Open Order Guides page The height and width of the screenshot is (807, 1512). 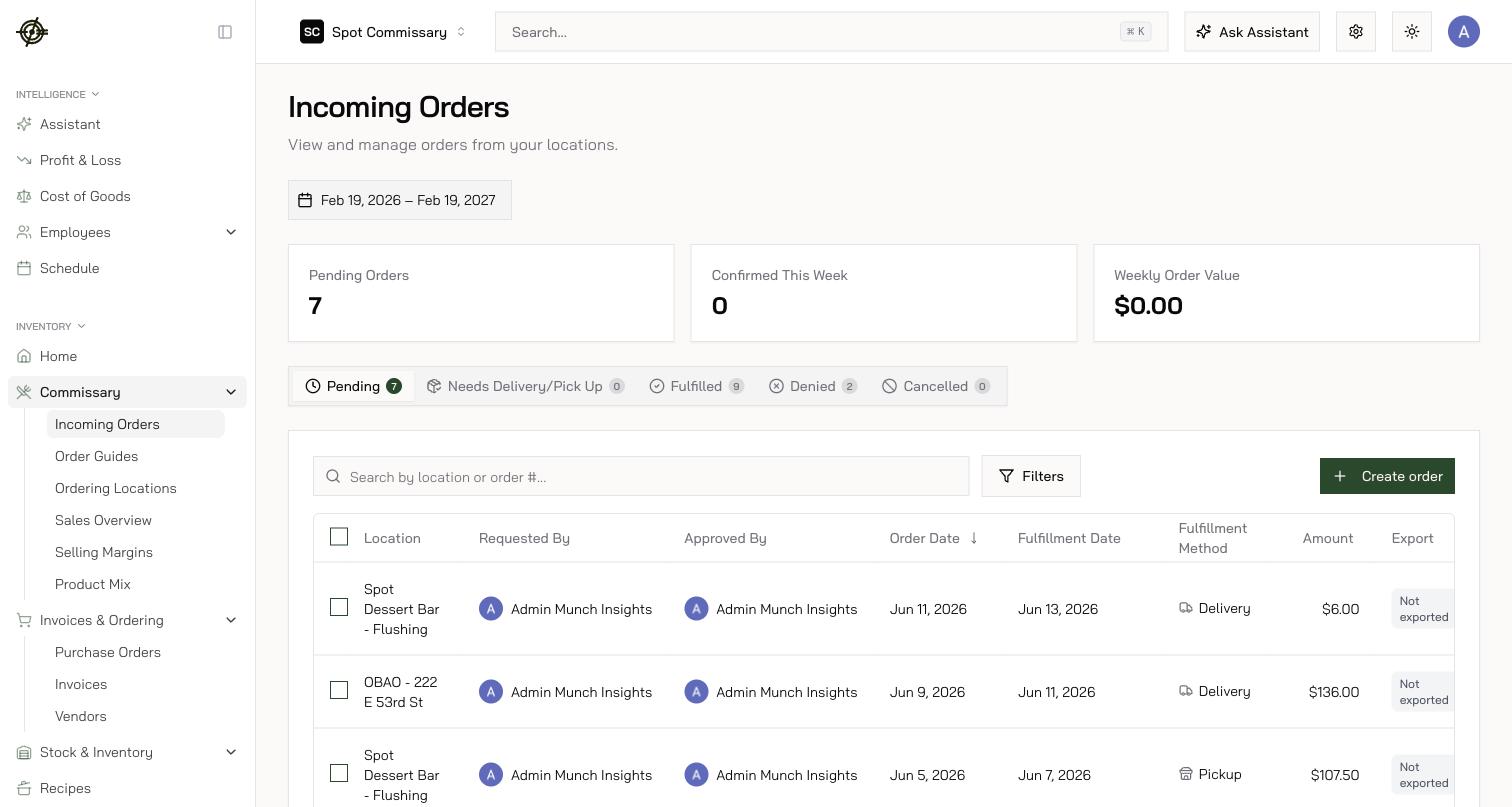96,456
